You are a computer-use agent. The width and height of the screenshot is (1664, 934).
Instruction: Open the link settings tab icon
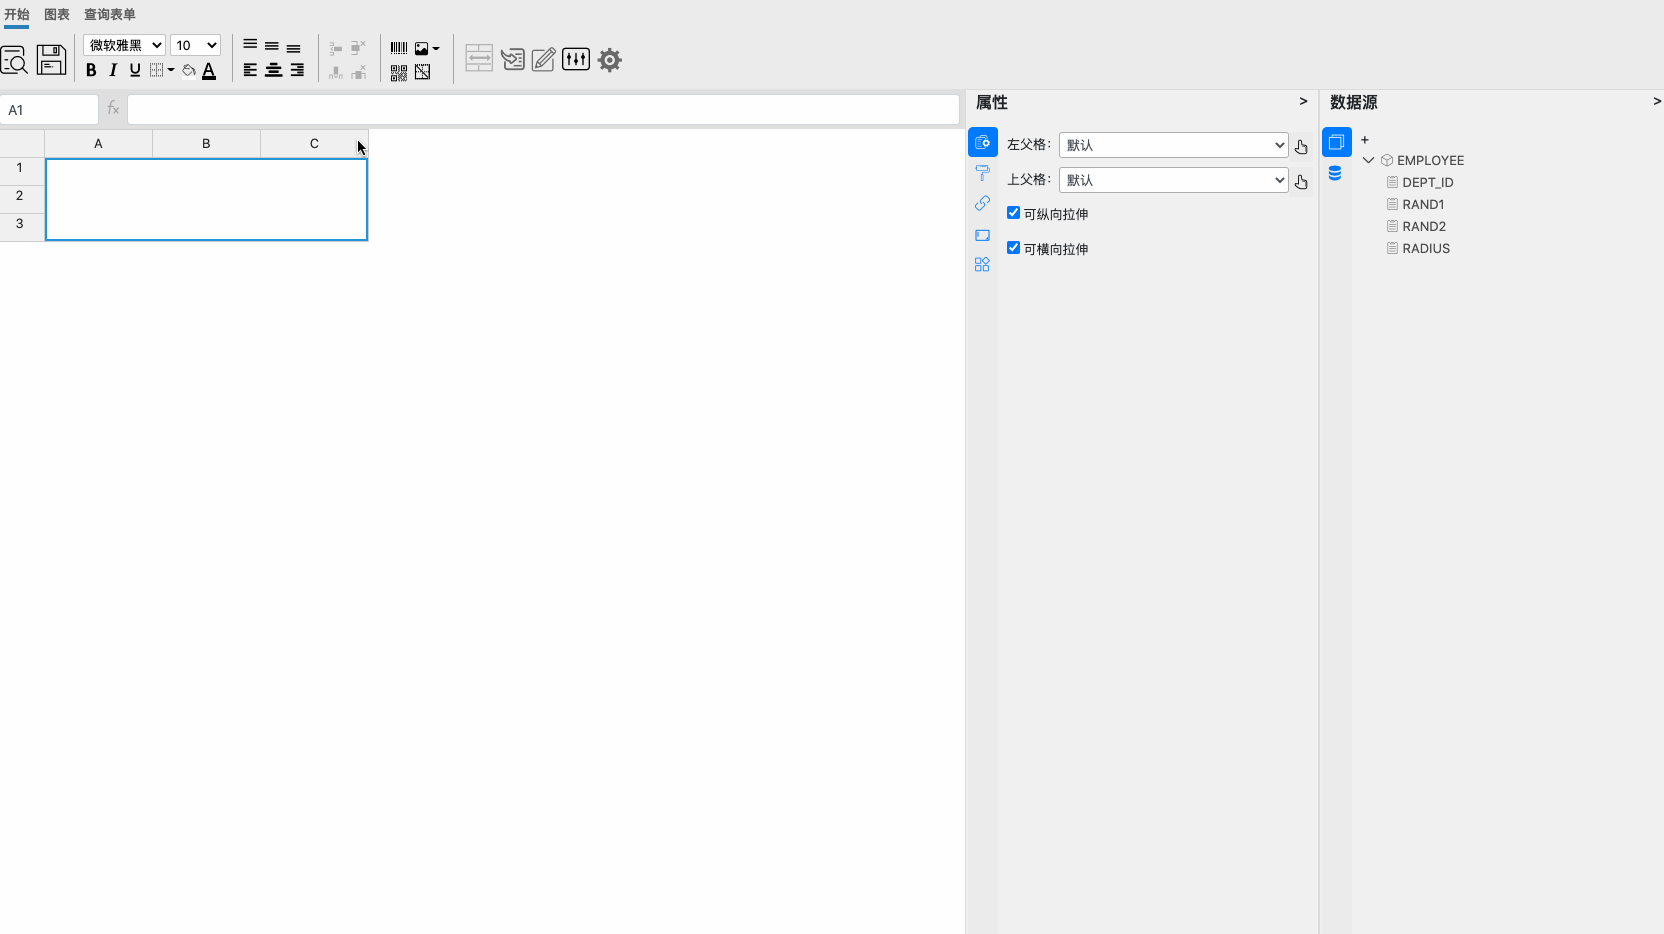[982, 203]
